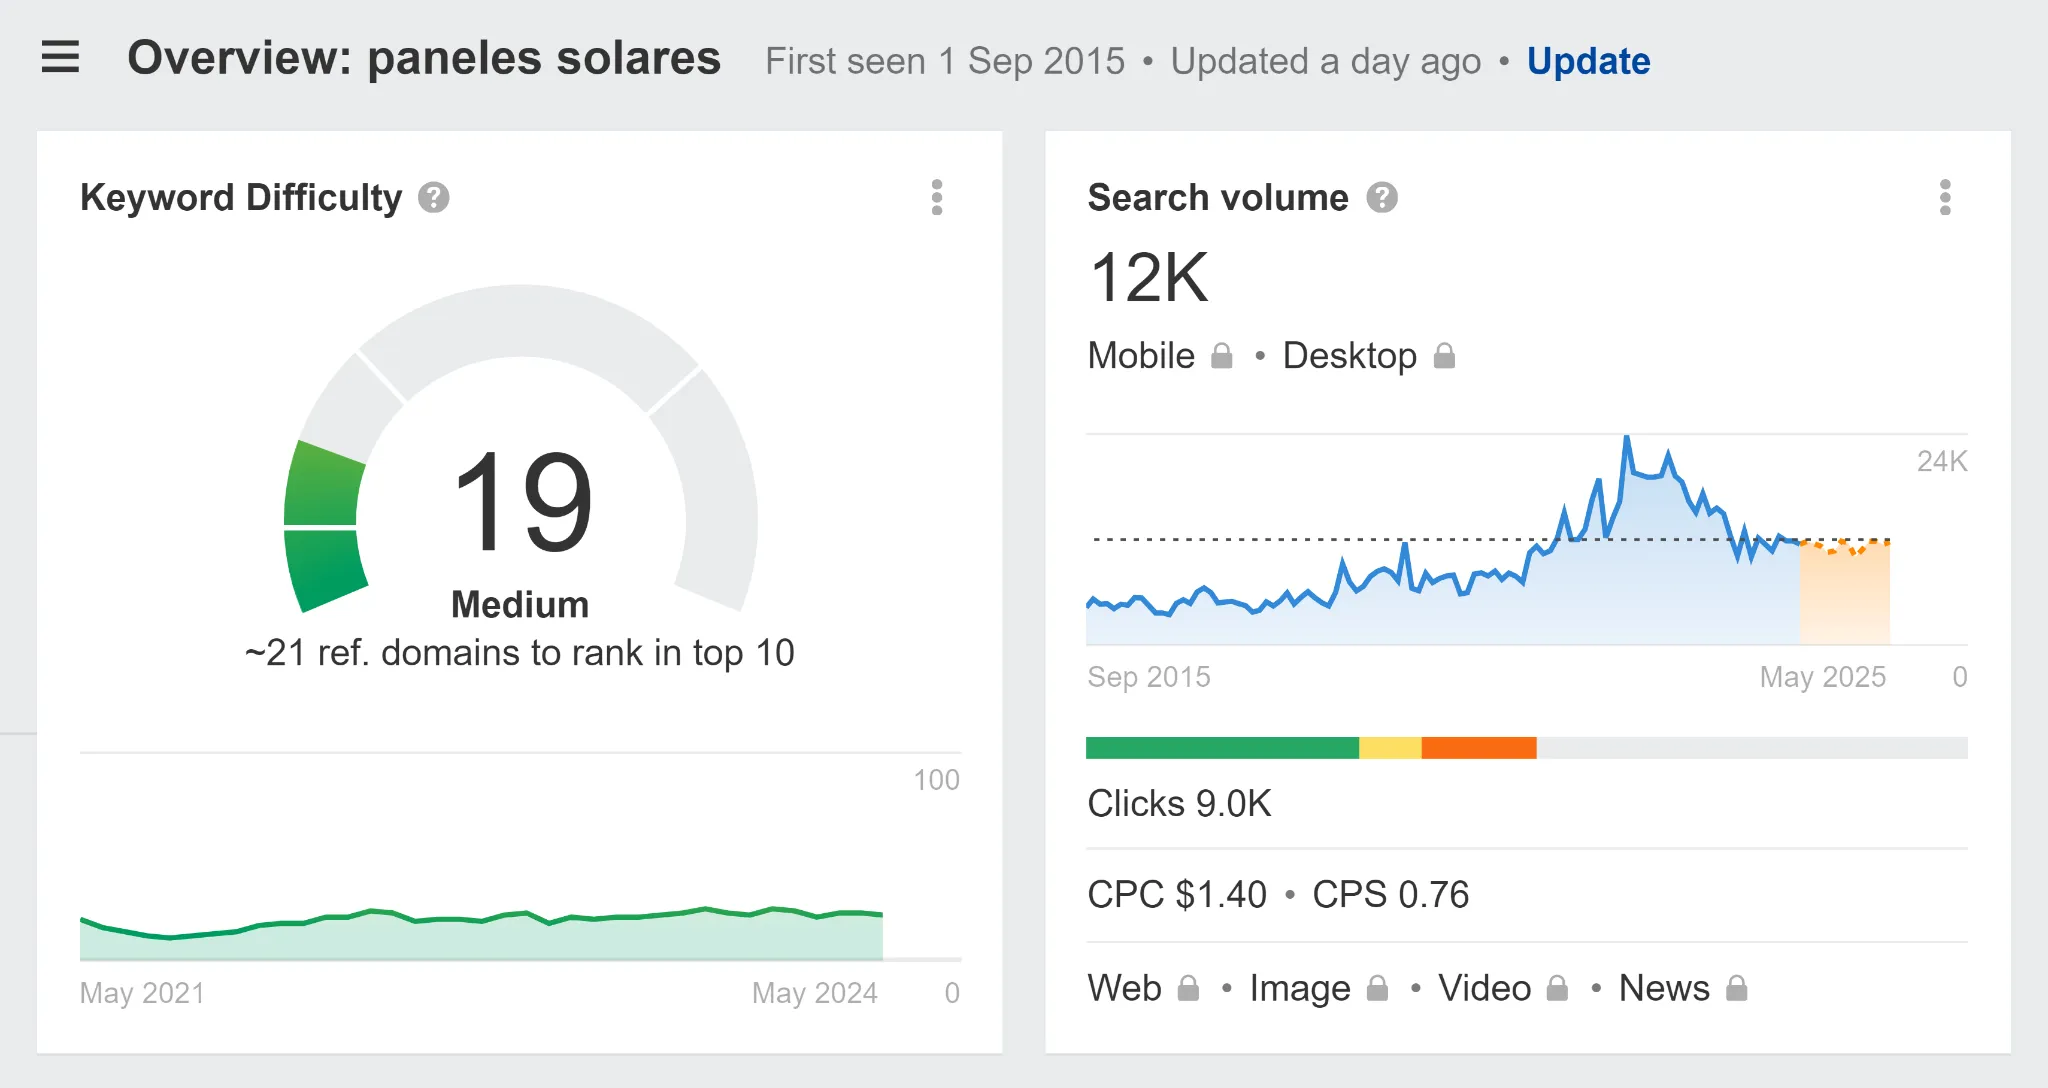
Task: Toggle the Mobile search volume filter
Action: pos(1140,355)
